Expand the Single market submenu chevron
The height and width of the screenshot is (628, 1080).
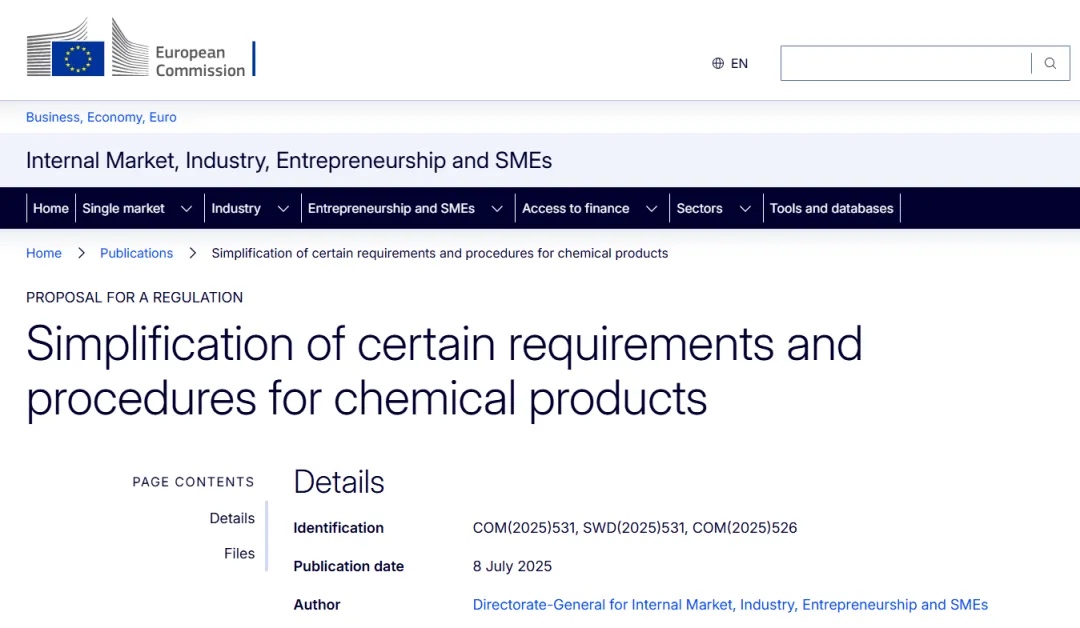(x=186, y=209)
